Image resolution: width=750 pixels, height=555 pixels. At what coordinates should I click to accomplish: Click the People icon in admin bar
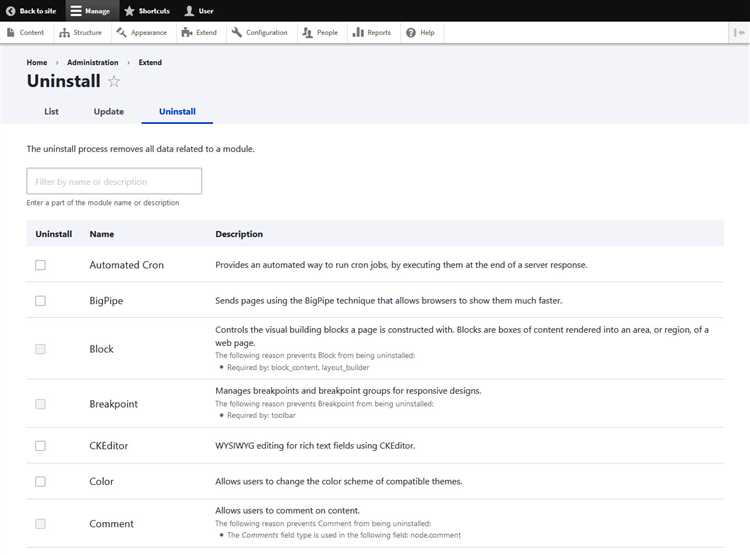coord(308,33)
